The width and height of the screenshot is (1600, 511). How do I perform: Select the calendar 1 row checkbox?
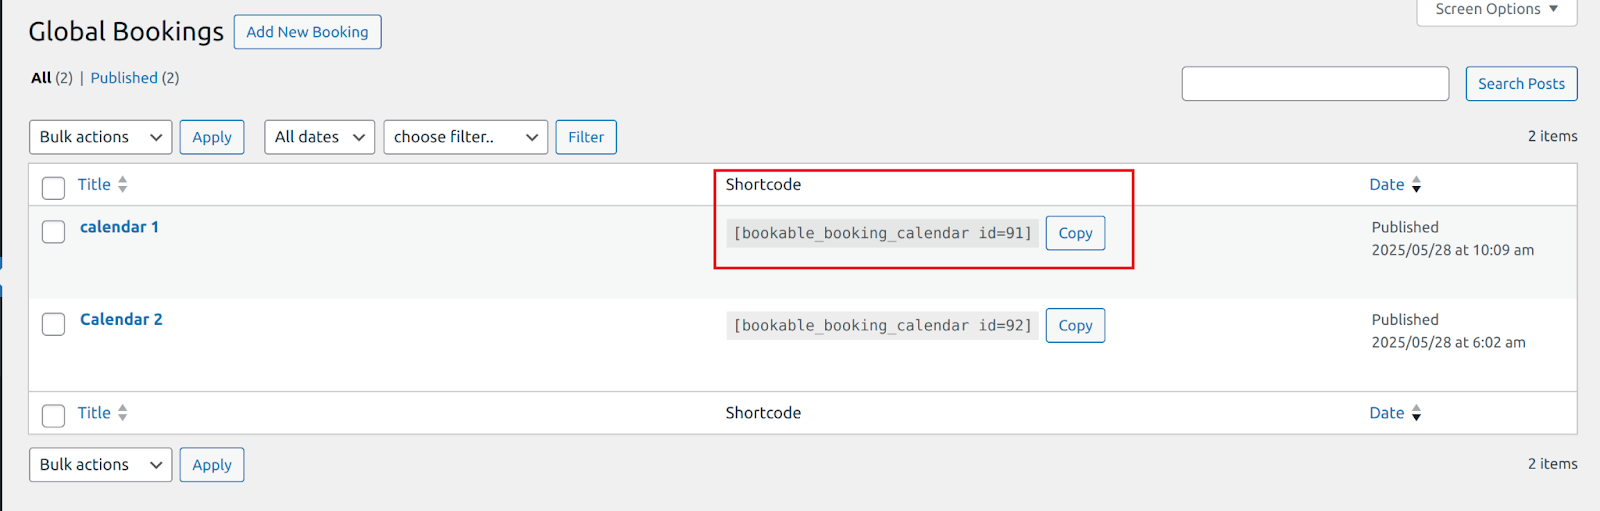point(54,232)
